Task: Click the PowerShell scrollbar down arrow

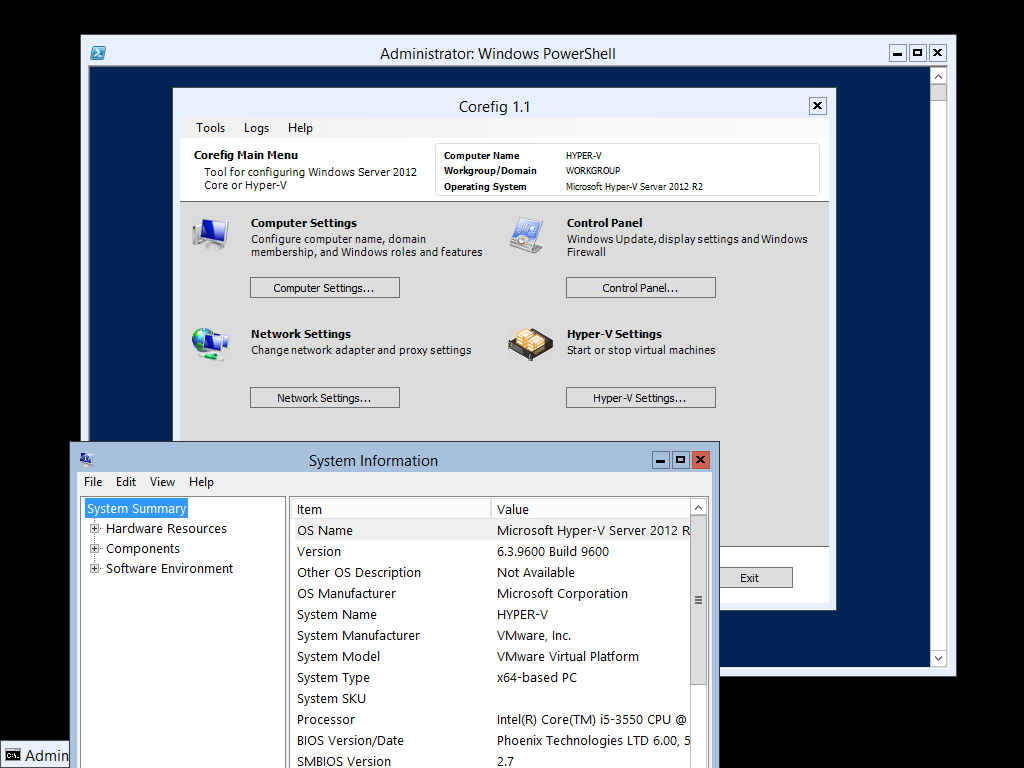Action: 938,658
